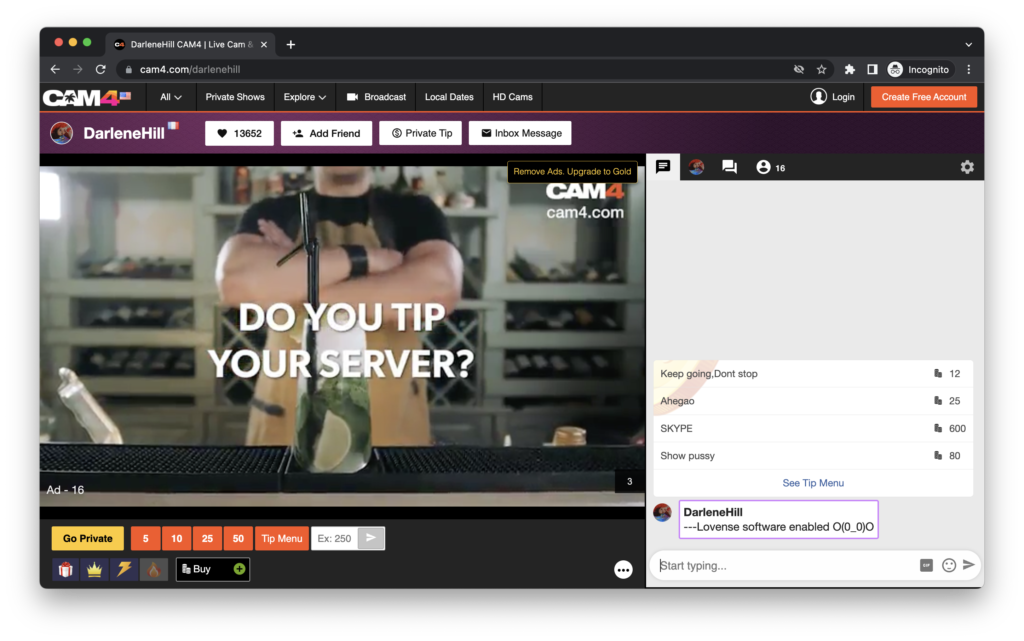Viewport: 1024px width, 641px height.
Task: Open chat settings gear icon
Action: (967, 167)
